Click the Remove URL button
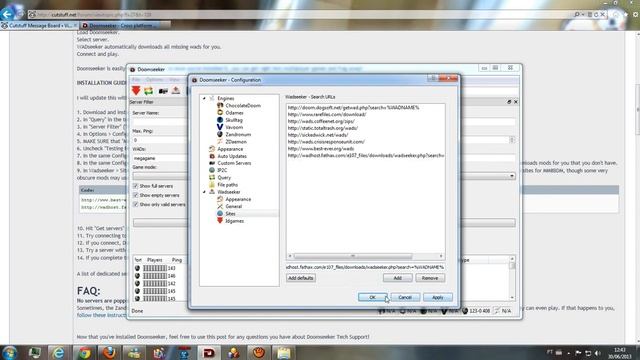Screen dimensions: 640x360 (x=430, y=278)
